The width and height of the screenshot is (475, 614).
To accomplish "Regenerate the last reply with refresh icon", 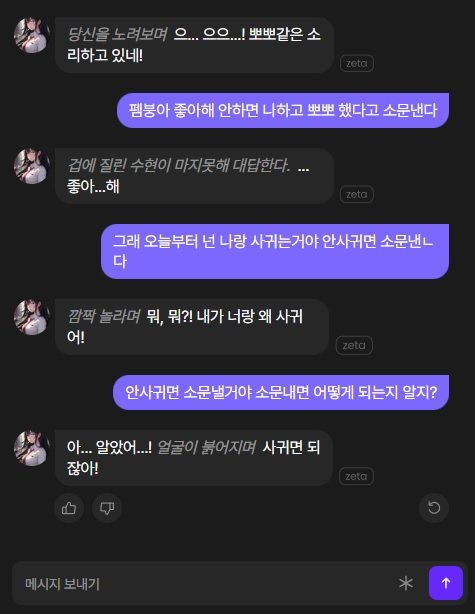I will (433, 508).
